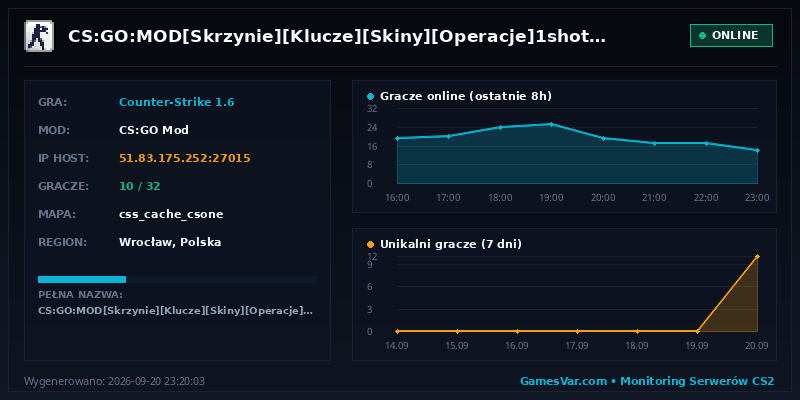Screen dimensions: 800x400
Task: Click the cyan dot beside Gracze online
Action: [x=370, y=96]
